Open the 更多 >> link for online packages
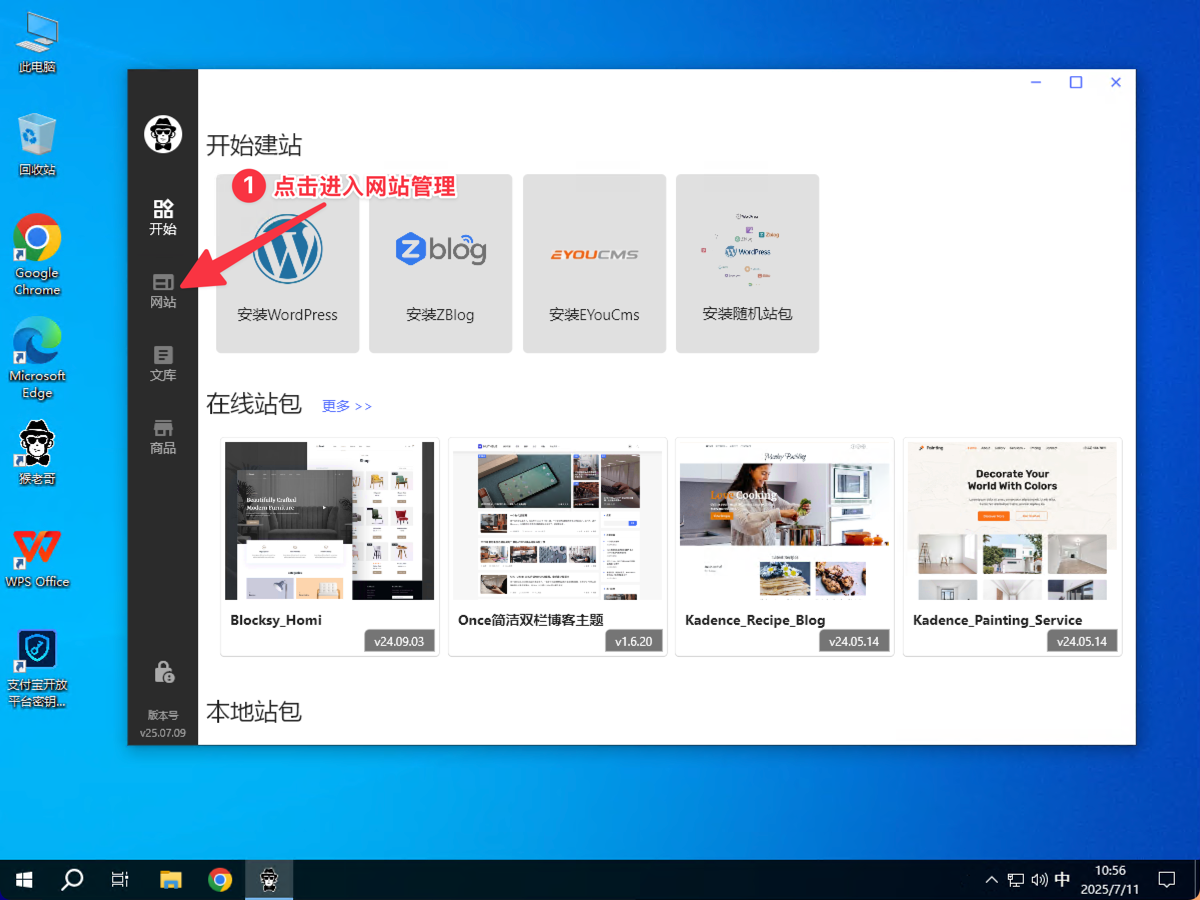 [x=347, y=406]
